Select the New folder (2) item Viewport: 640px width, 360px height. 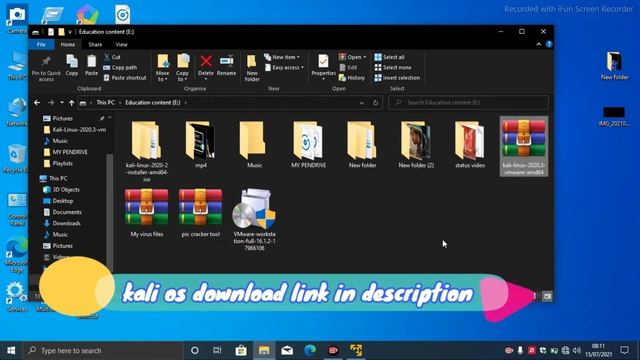pyautogui.click(x=416, y=145)
